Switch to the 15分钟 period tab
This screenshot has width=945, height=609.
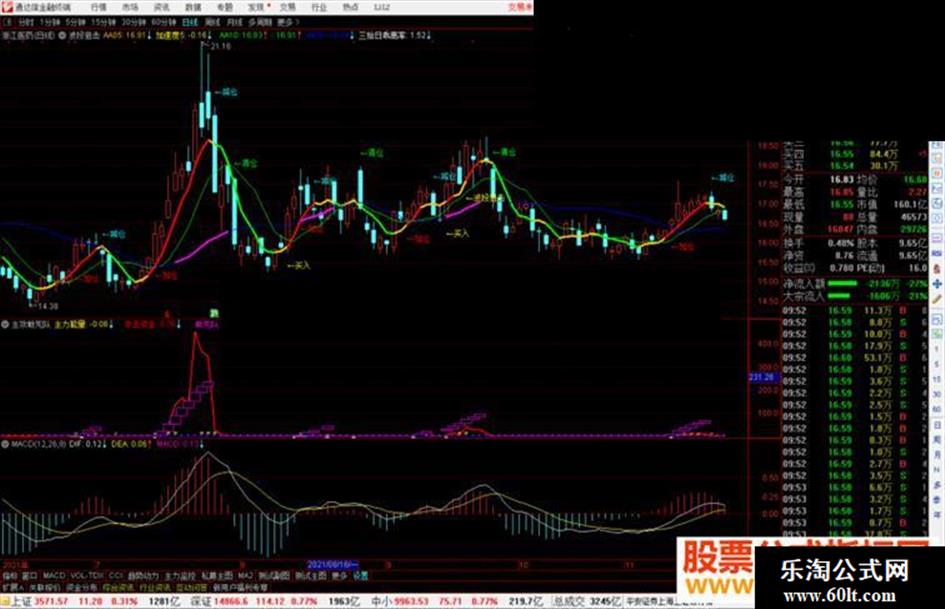(x=103, y=22)
